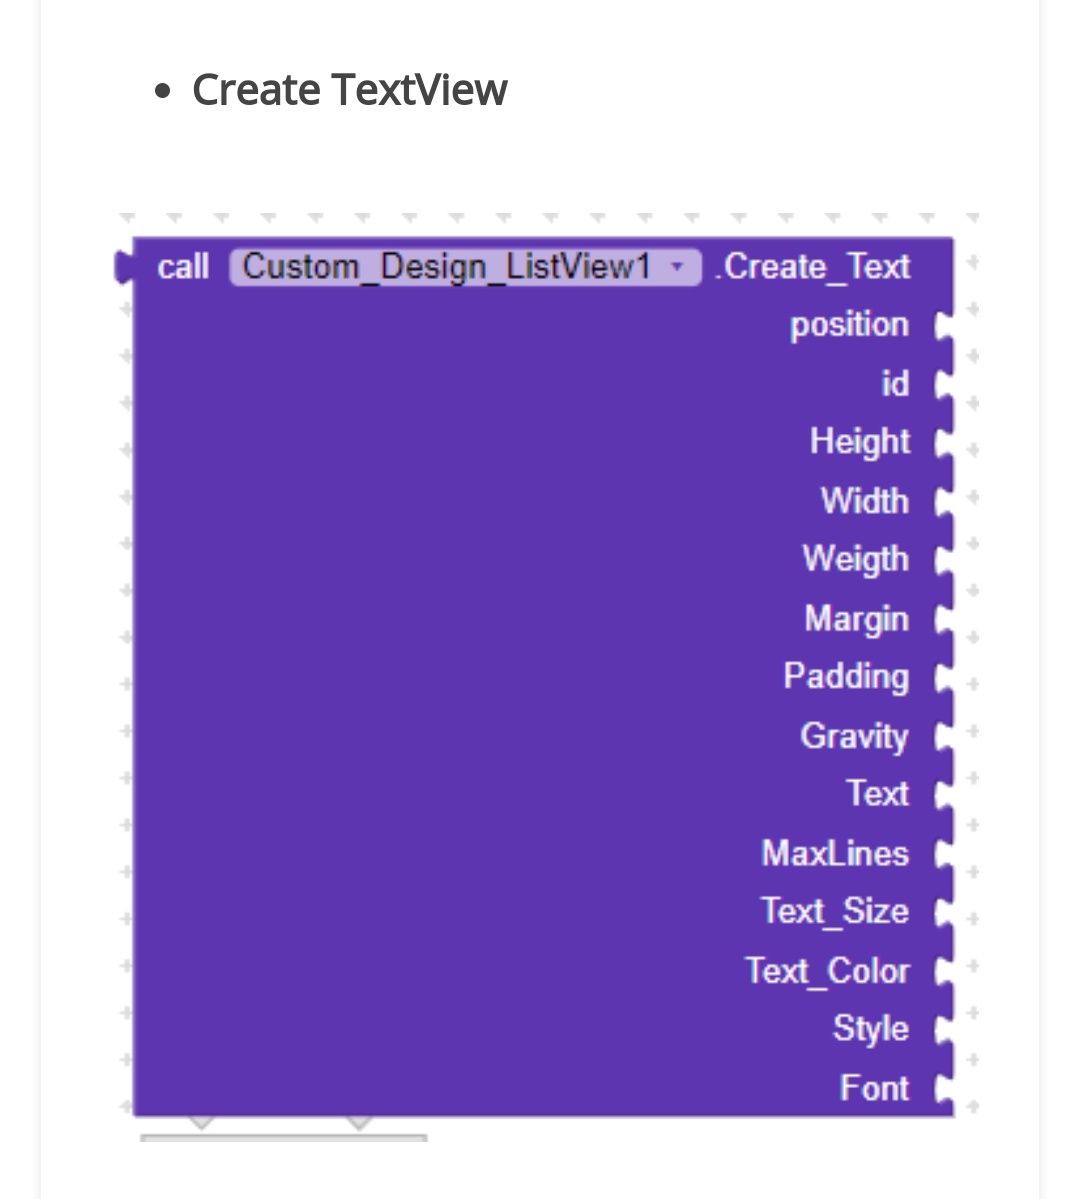Image resolution: width=1080 pixels, height=1199 pixels.
Task: Click the .Create_Text method label
Action: [812, 267]
